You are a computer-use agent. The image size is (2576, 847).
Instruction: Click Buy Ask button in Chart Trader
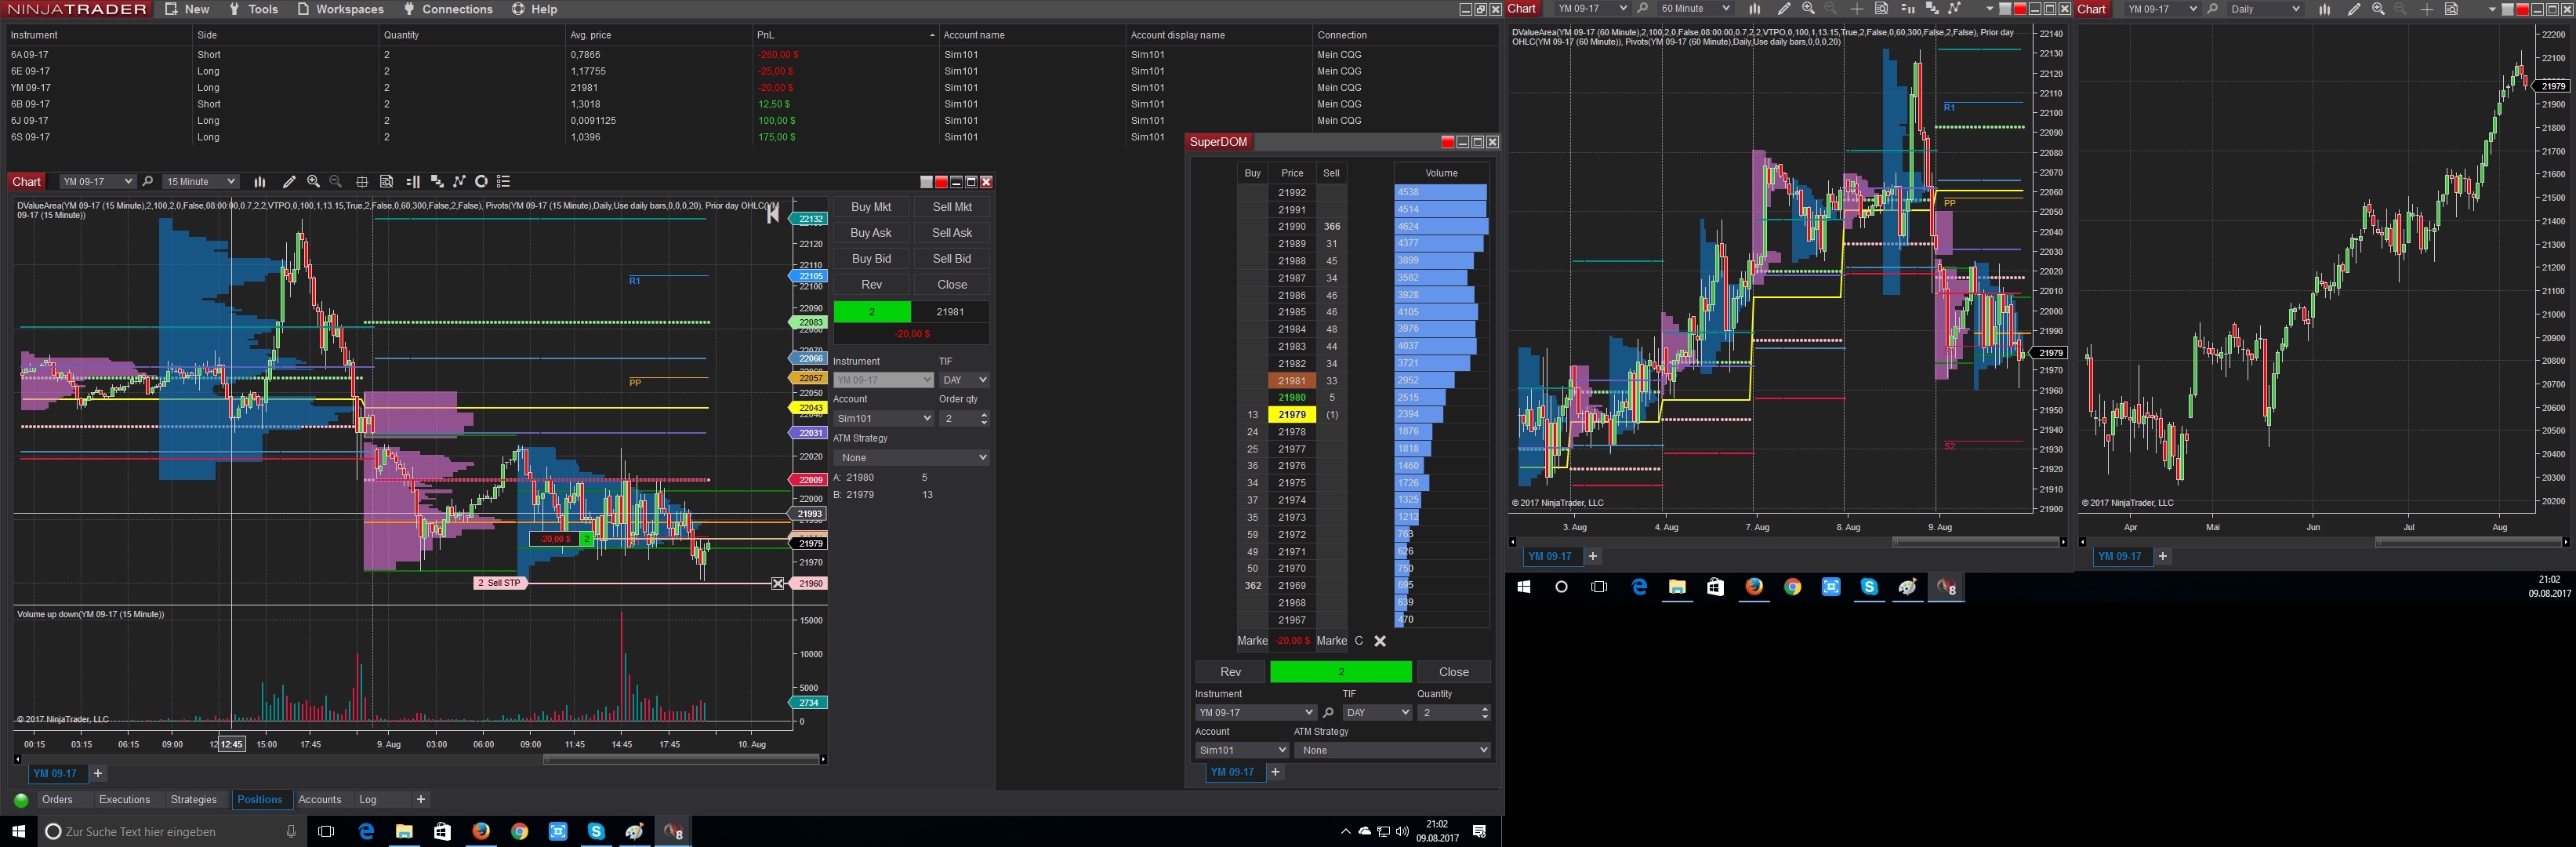[x=871, y=233]
